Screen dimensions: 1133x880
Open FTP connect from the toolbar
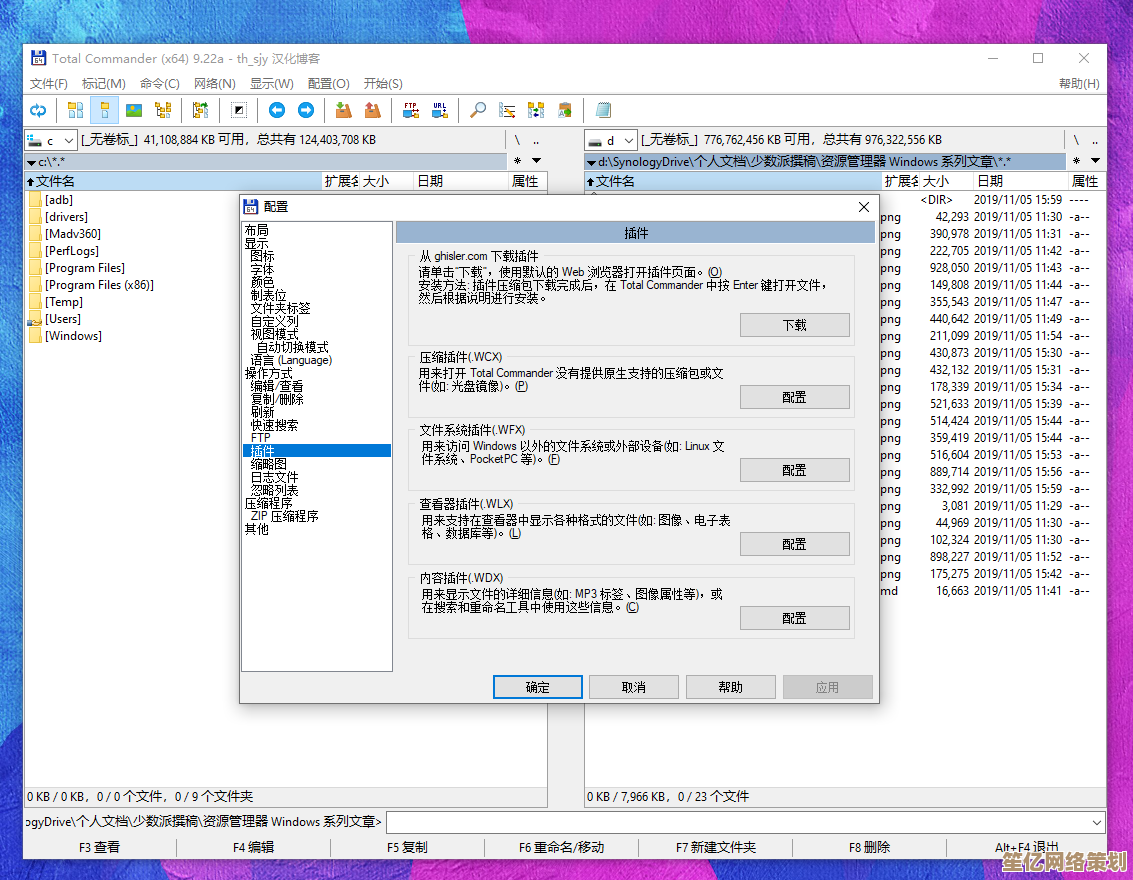(x=410, y=110)
